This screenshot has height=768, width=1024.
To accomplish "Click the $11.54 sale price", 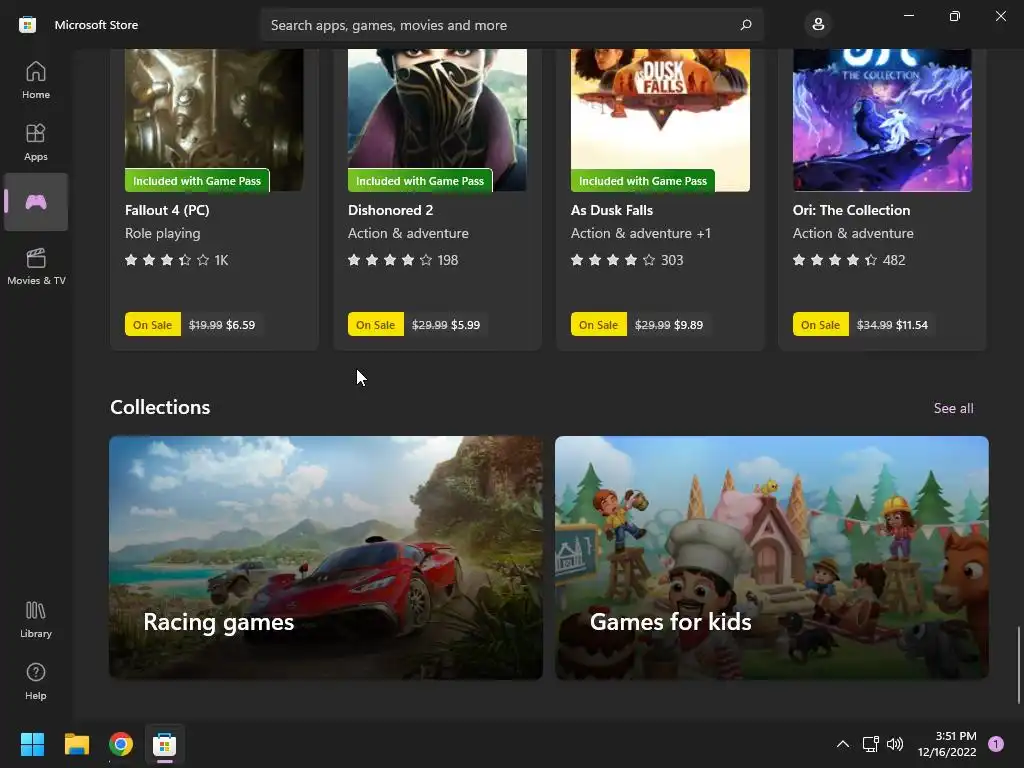I will point(912,325).
